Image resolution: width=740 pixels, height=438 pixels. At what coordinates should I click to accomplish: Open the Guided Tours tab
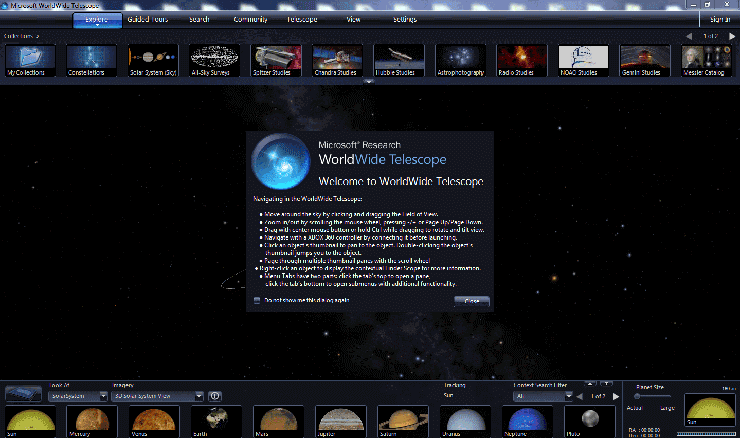pyautogui.click(x=148, y=19)
